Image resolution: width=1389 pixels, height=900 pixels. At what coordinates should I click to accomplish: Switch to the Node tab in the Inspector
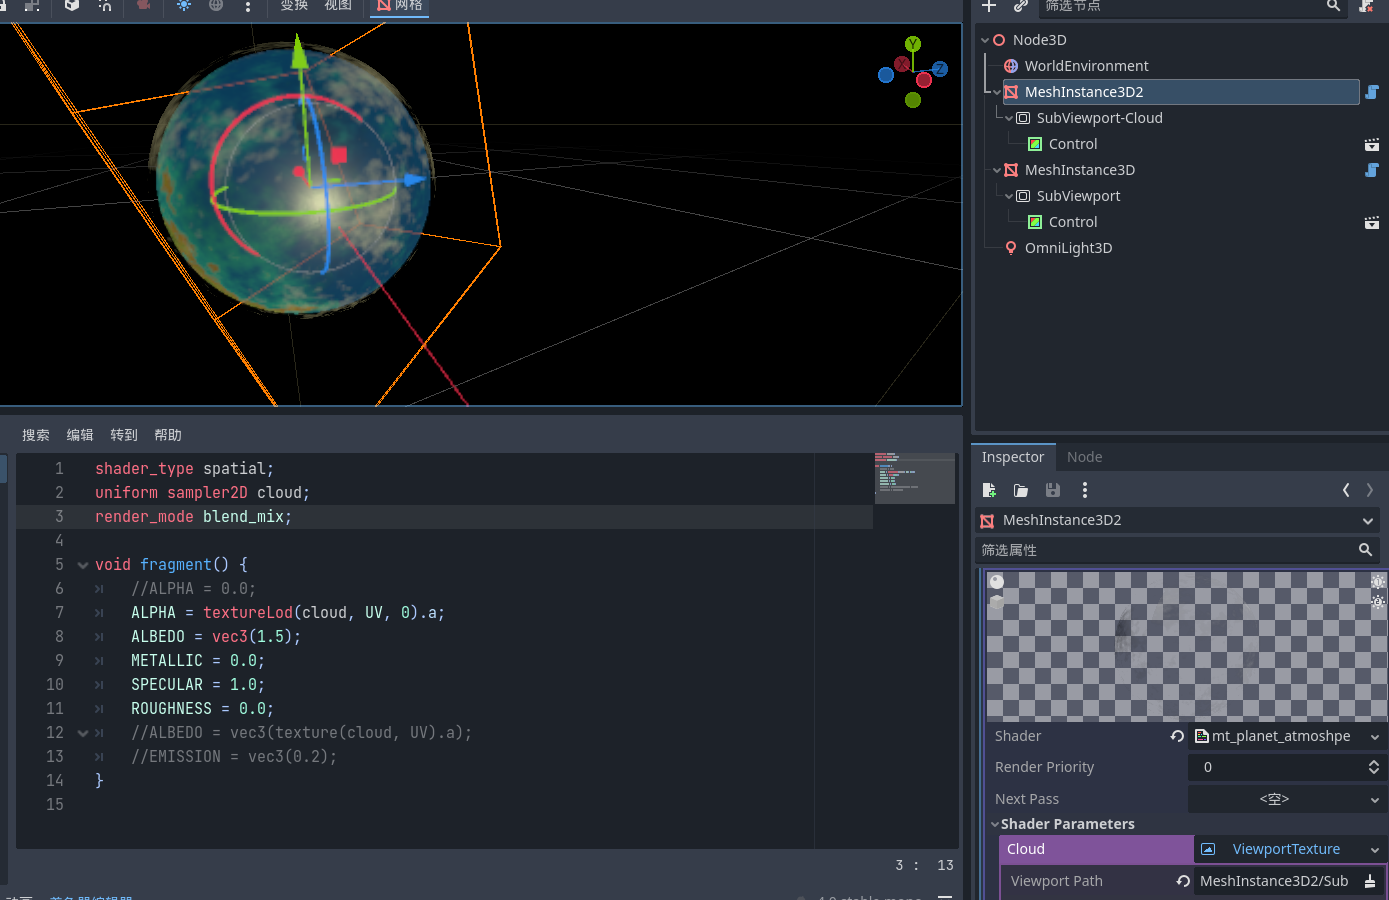(1084, 457)
